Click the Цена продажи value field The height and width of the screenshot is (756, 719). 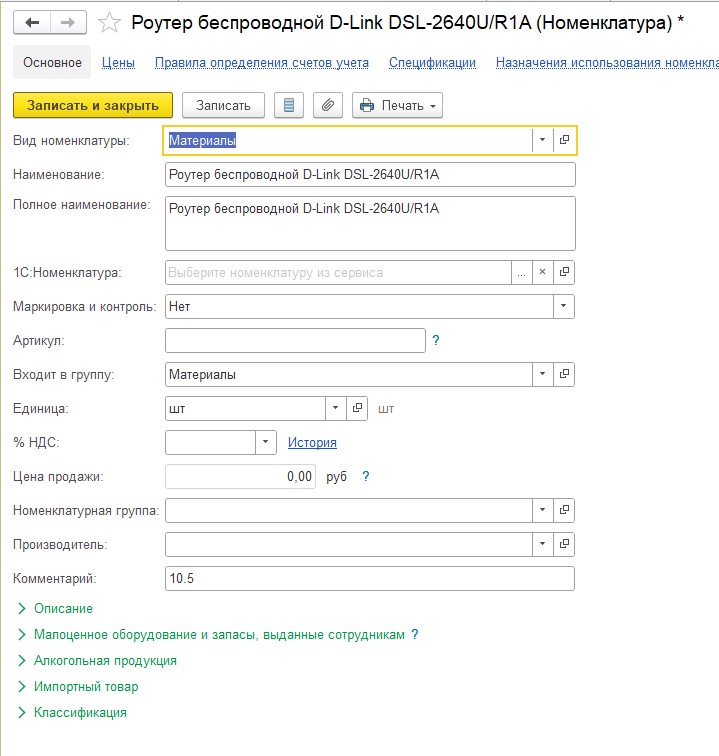point(240,476)
